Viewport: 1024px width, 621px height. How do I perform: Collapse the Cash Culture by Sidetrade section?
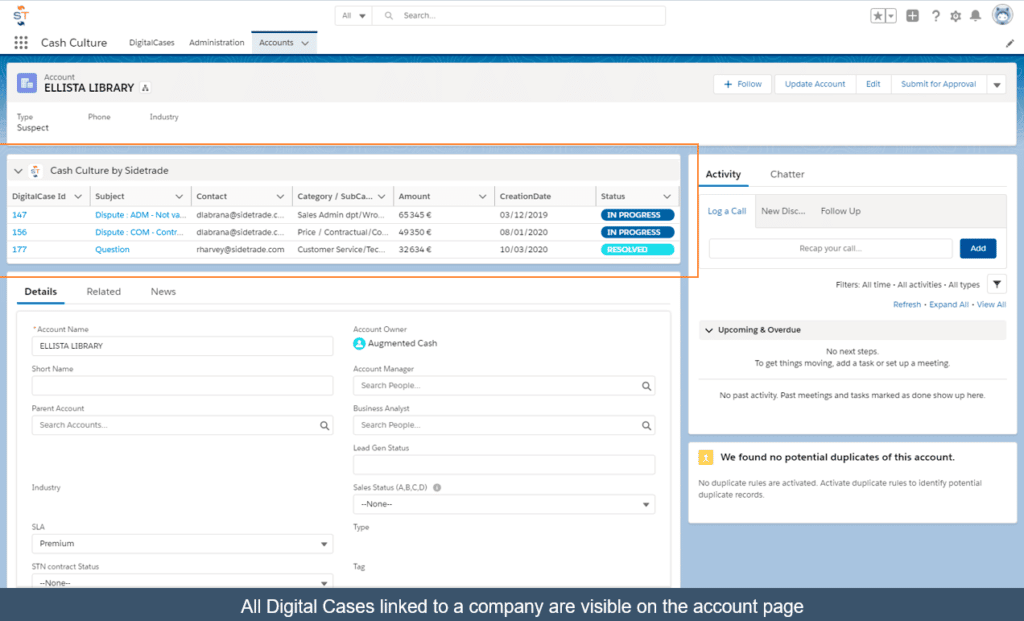pyautogui.click(x=18, y=170)
